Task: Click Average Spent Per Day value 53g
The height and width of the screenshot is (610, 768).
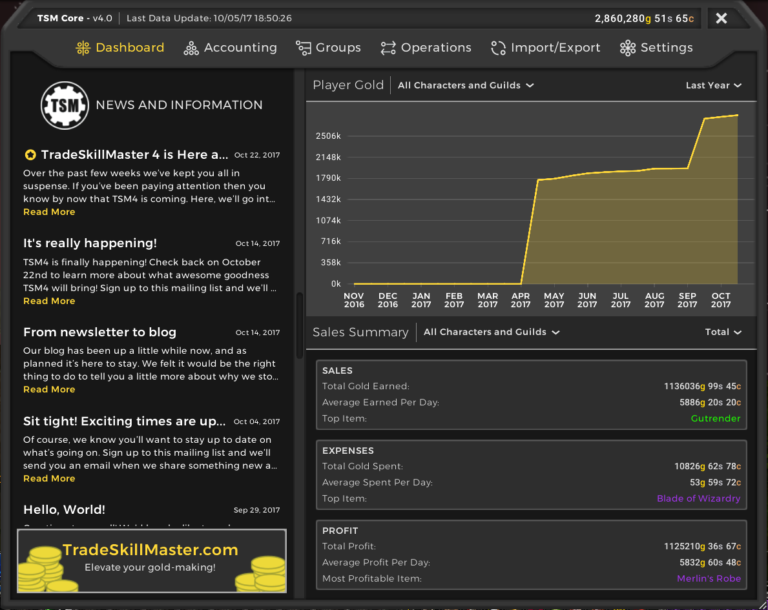Action: pyautogui.click(x=715, y=483)
